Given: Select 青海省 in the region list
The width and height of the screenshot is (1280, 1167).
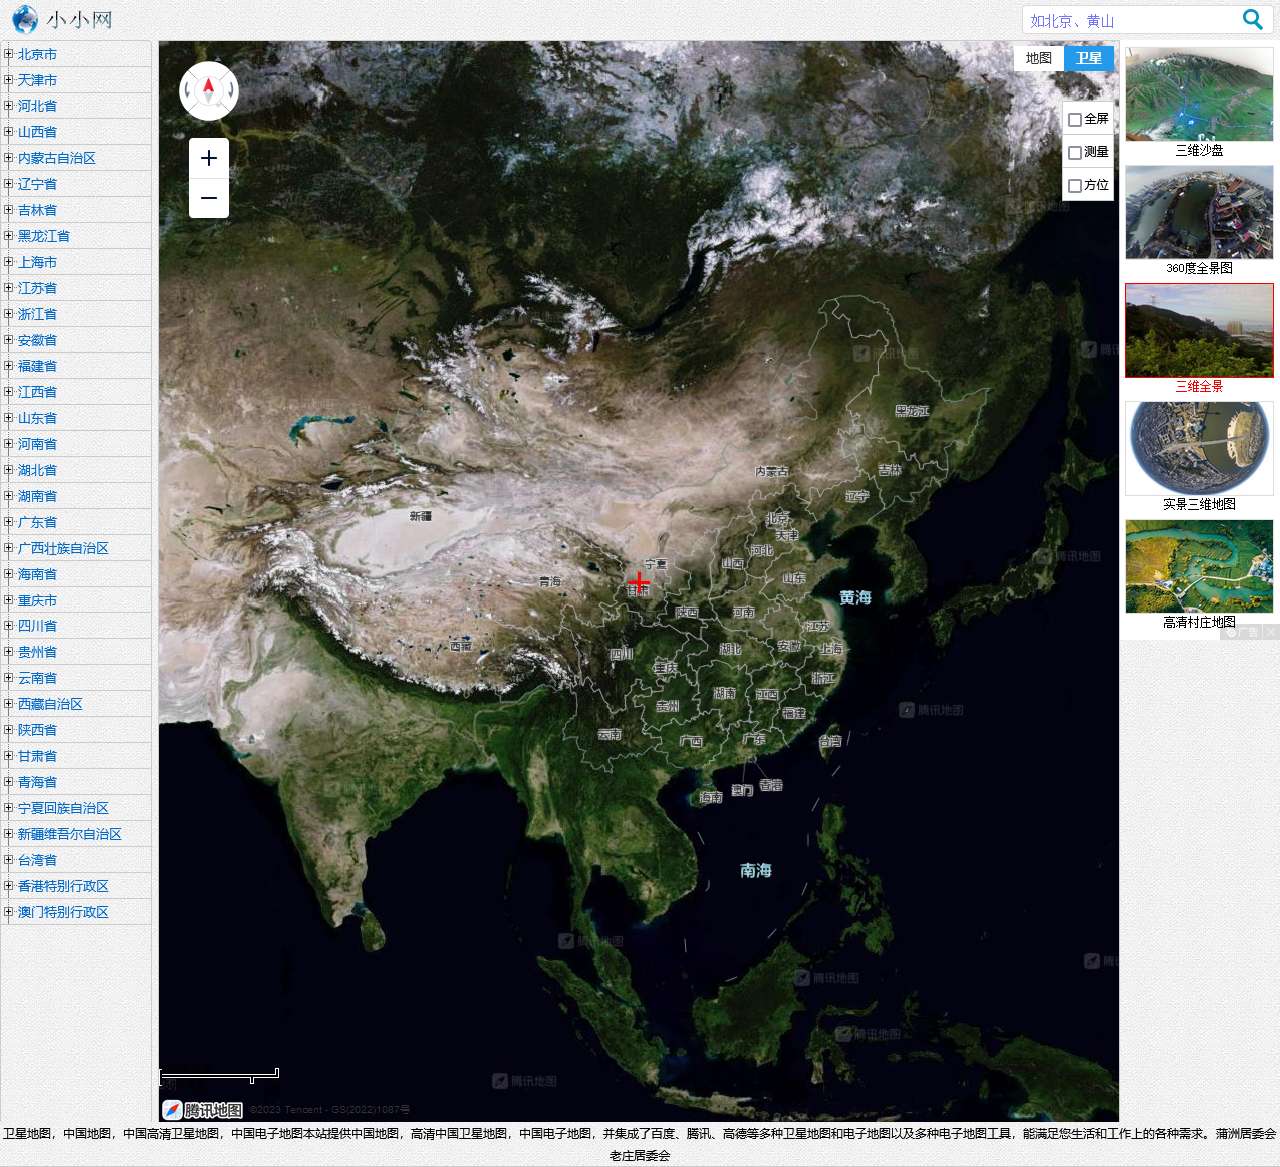Looking at the screenshot, I should pos(37,782).
